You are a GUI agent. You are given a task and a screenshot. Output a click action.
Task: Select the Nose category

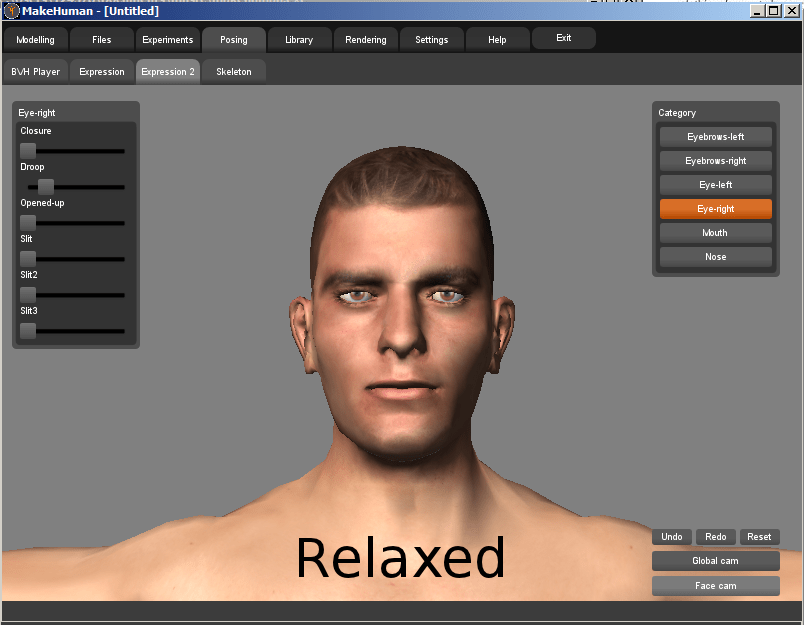click(715, 256)
